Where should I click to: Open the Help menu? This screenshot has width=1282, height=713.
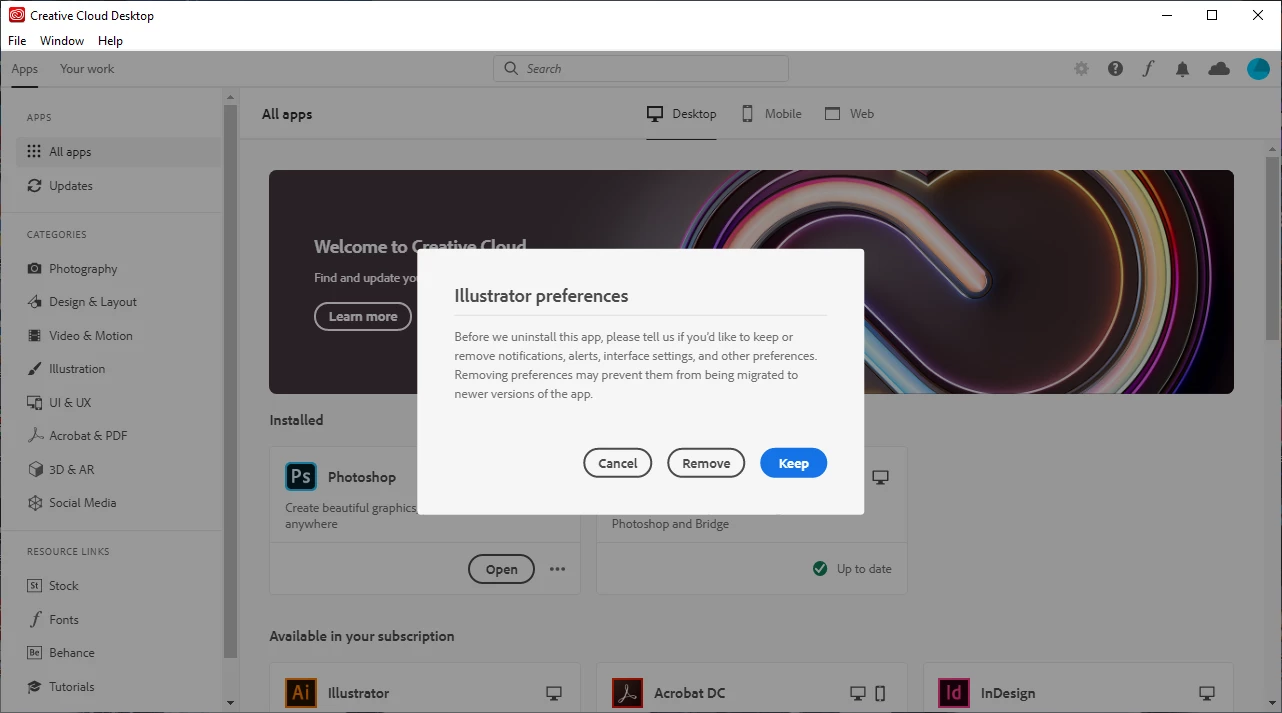[110, 41]
